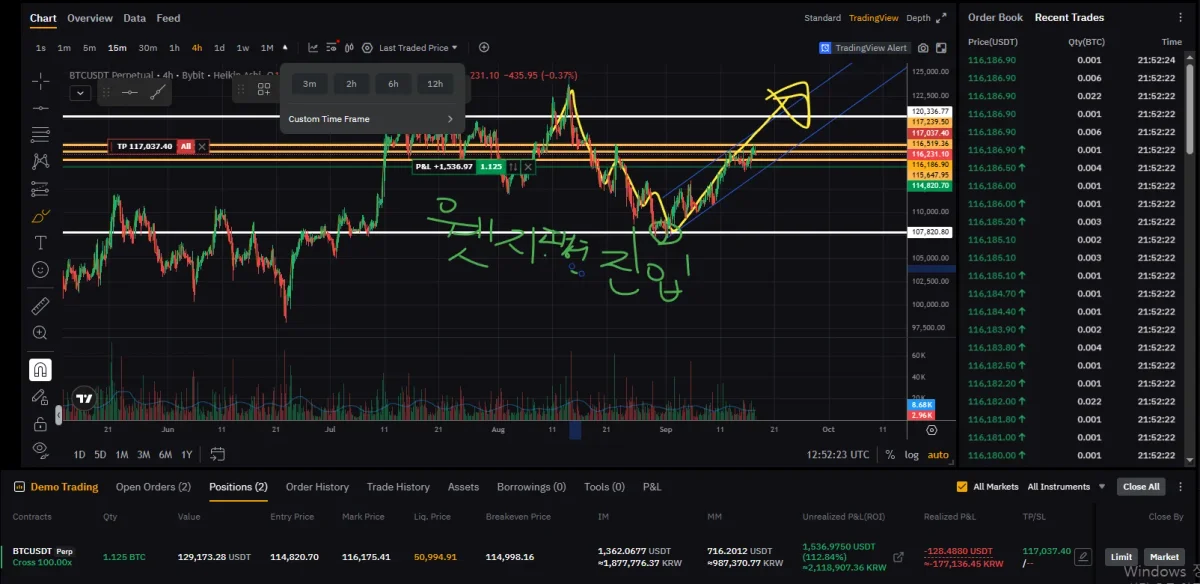Open the Indicators icon in toolbar
Screen dimensions: 1200x584
(x=331, y=47)
